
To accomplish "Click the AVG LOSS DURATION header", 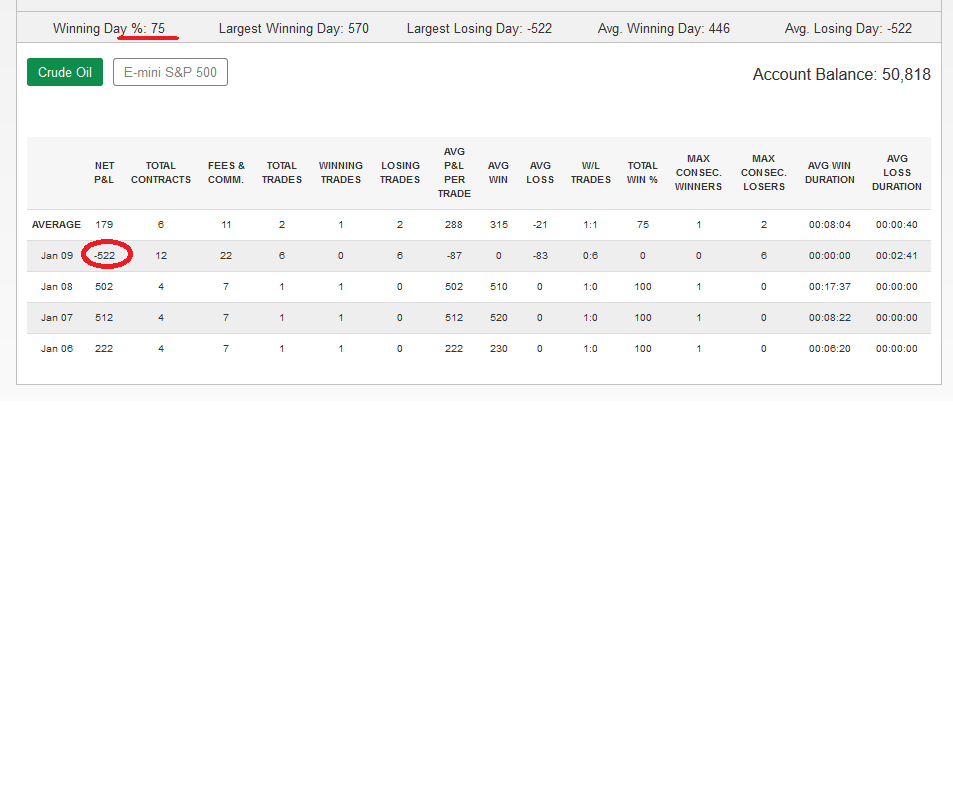I will pos(896,173).
